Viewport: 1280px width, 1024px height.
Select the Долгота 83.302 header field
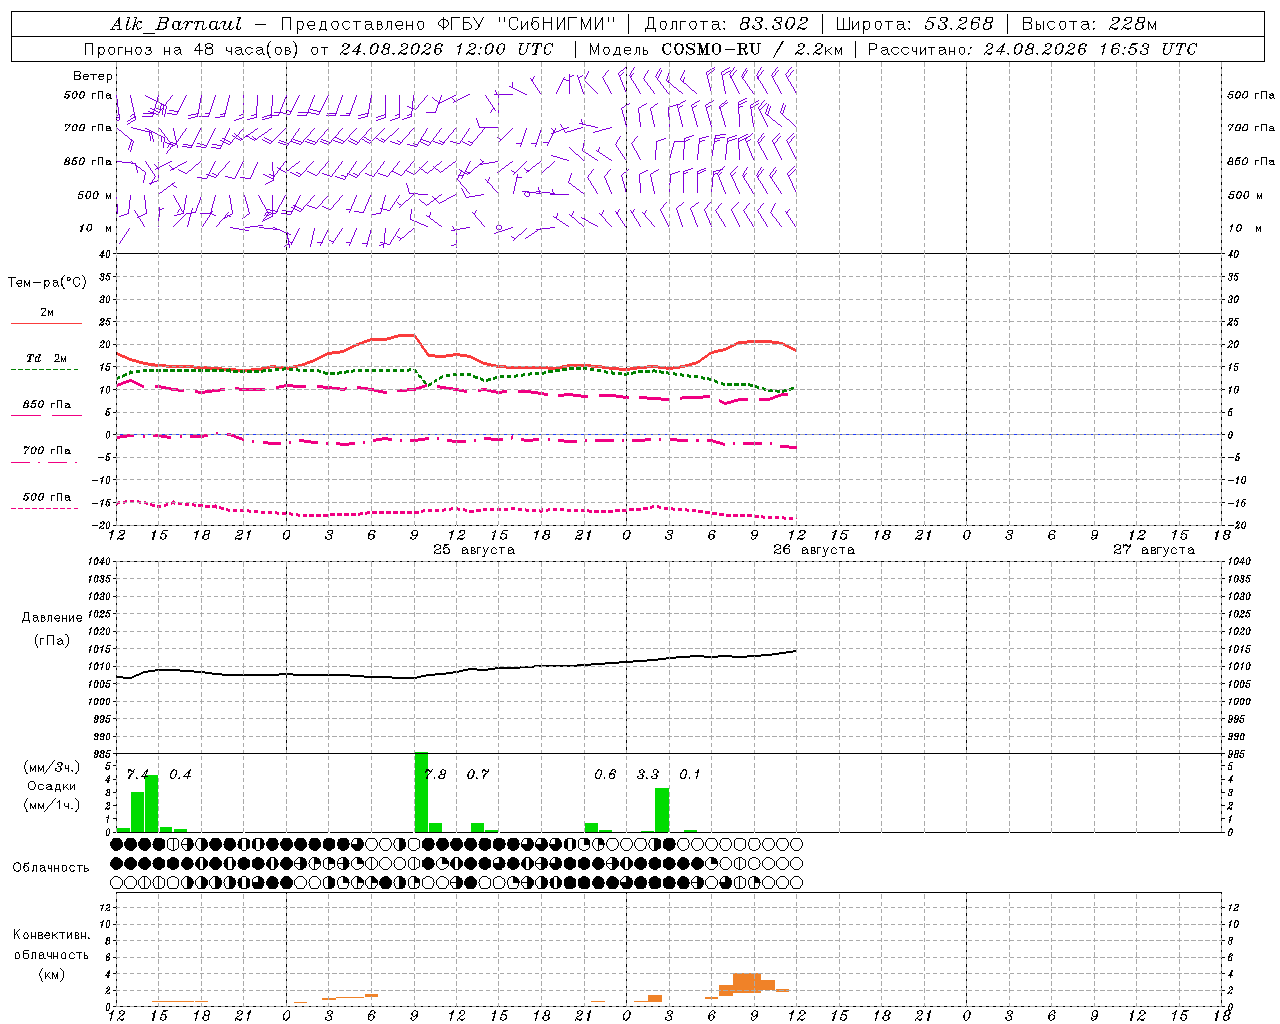click(x=725, y=24)
